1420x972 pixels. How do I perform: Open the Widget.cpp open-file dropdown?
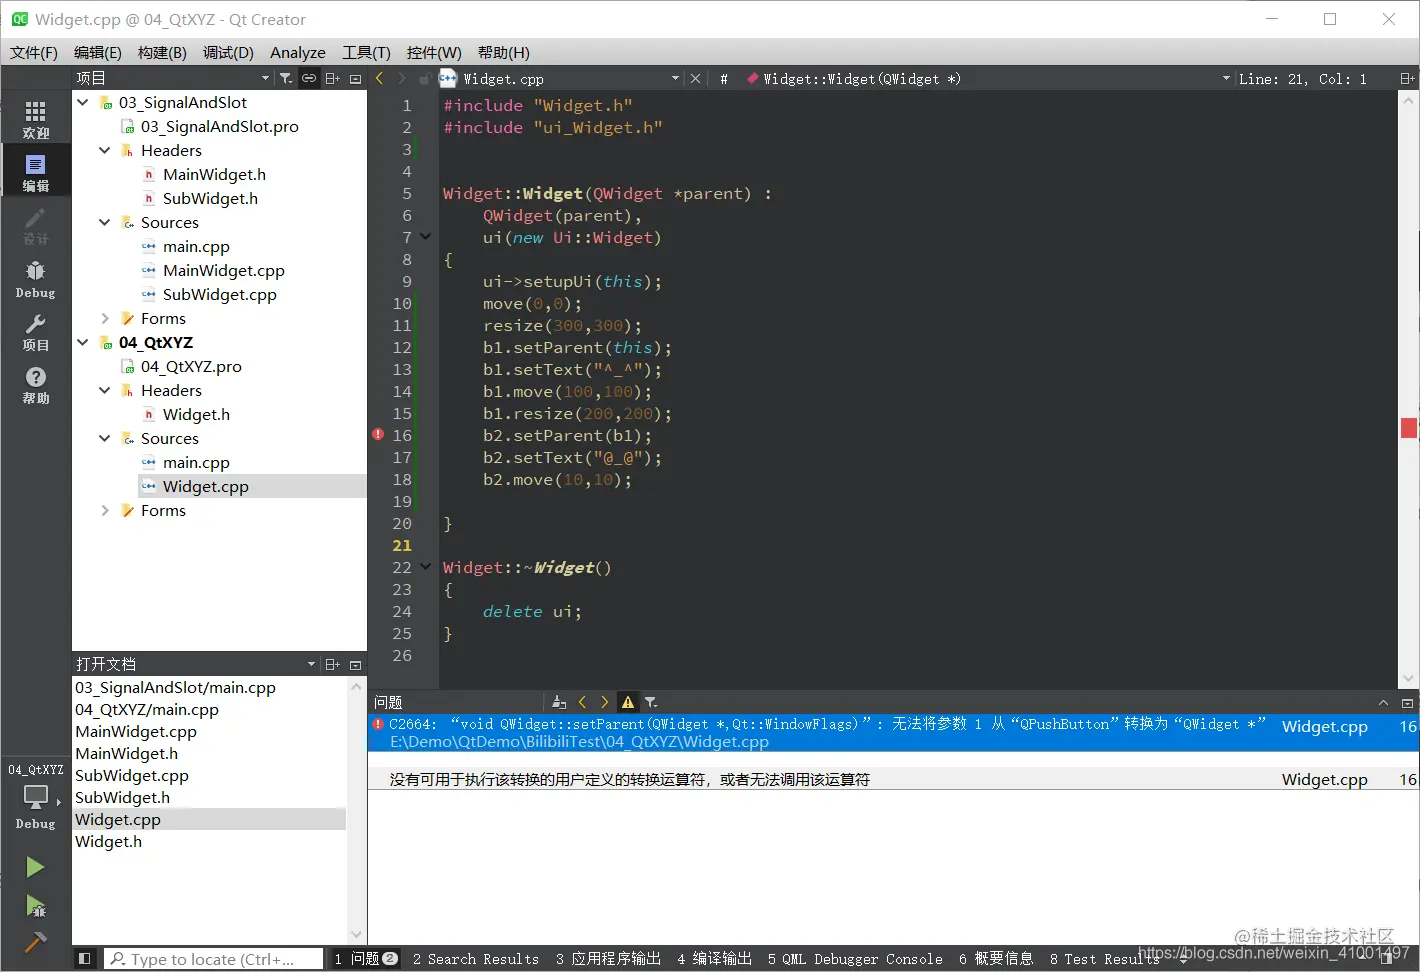675,78
